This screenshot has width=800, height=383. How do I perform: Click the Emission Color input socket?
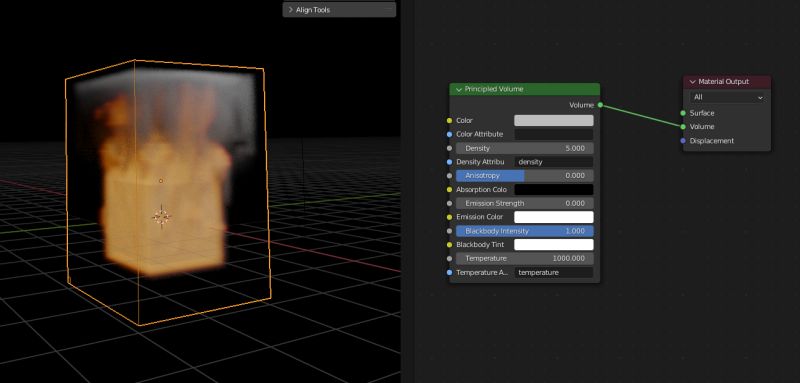pos(449,217)
